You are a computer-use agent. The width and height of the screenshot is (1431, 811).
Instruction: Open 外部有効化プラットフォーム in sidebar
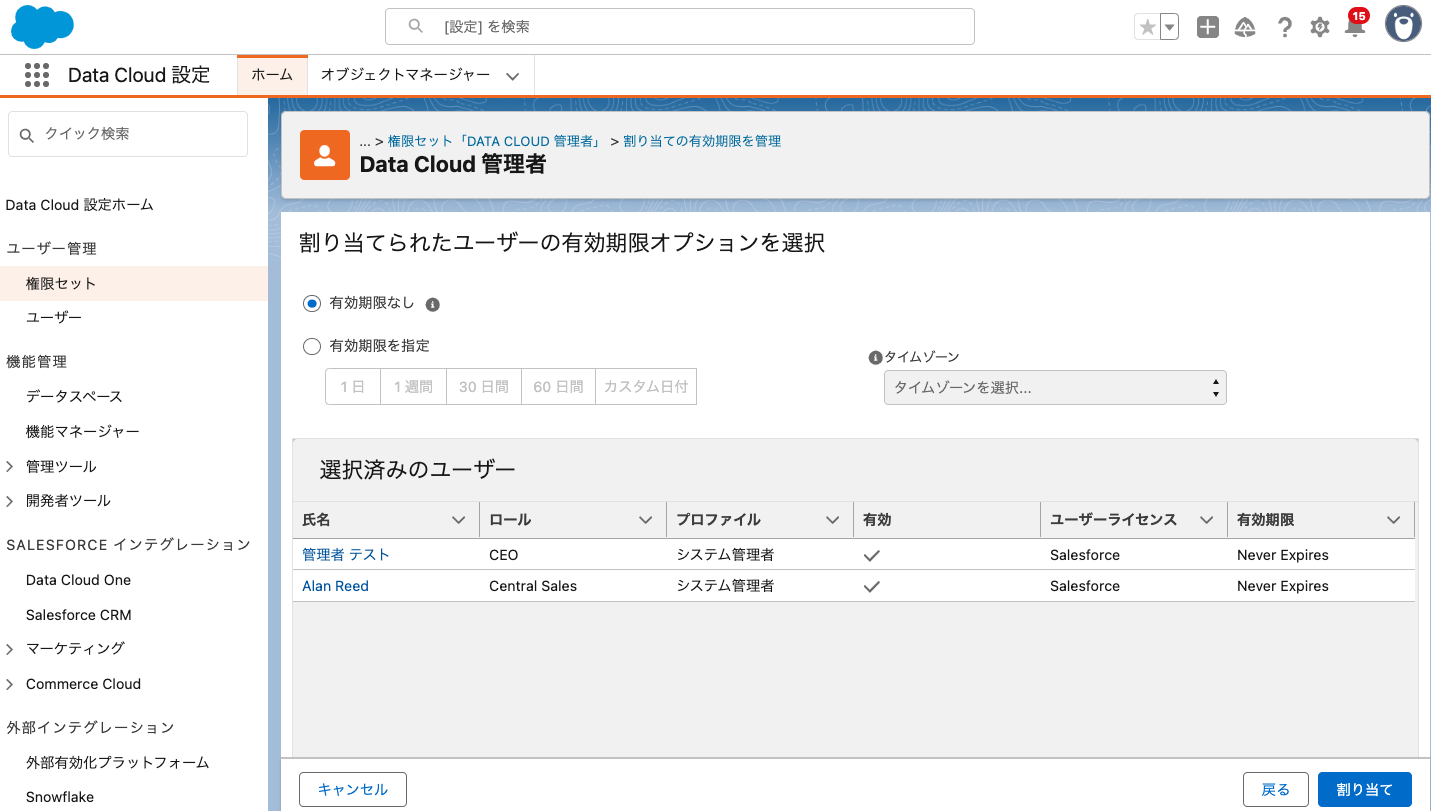click(118, 762)
